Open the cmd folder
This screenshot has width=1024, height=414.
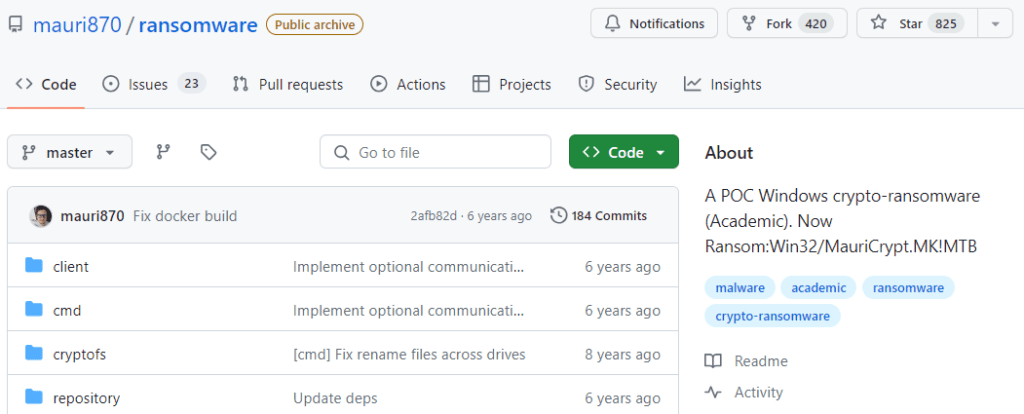tap(67, 311)
